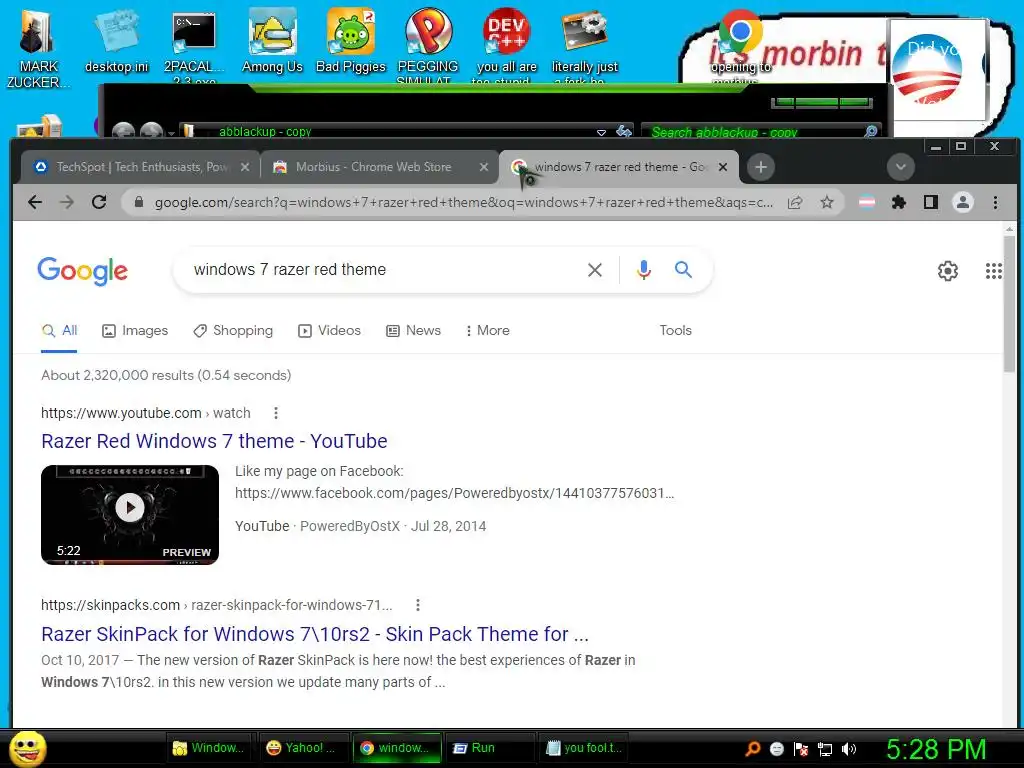The image size is (1024, 768).
Task: Switch to the TechSpot tab
Action: coord(140,167)
